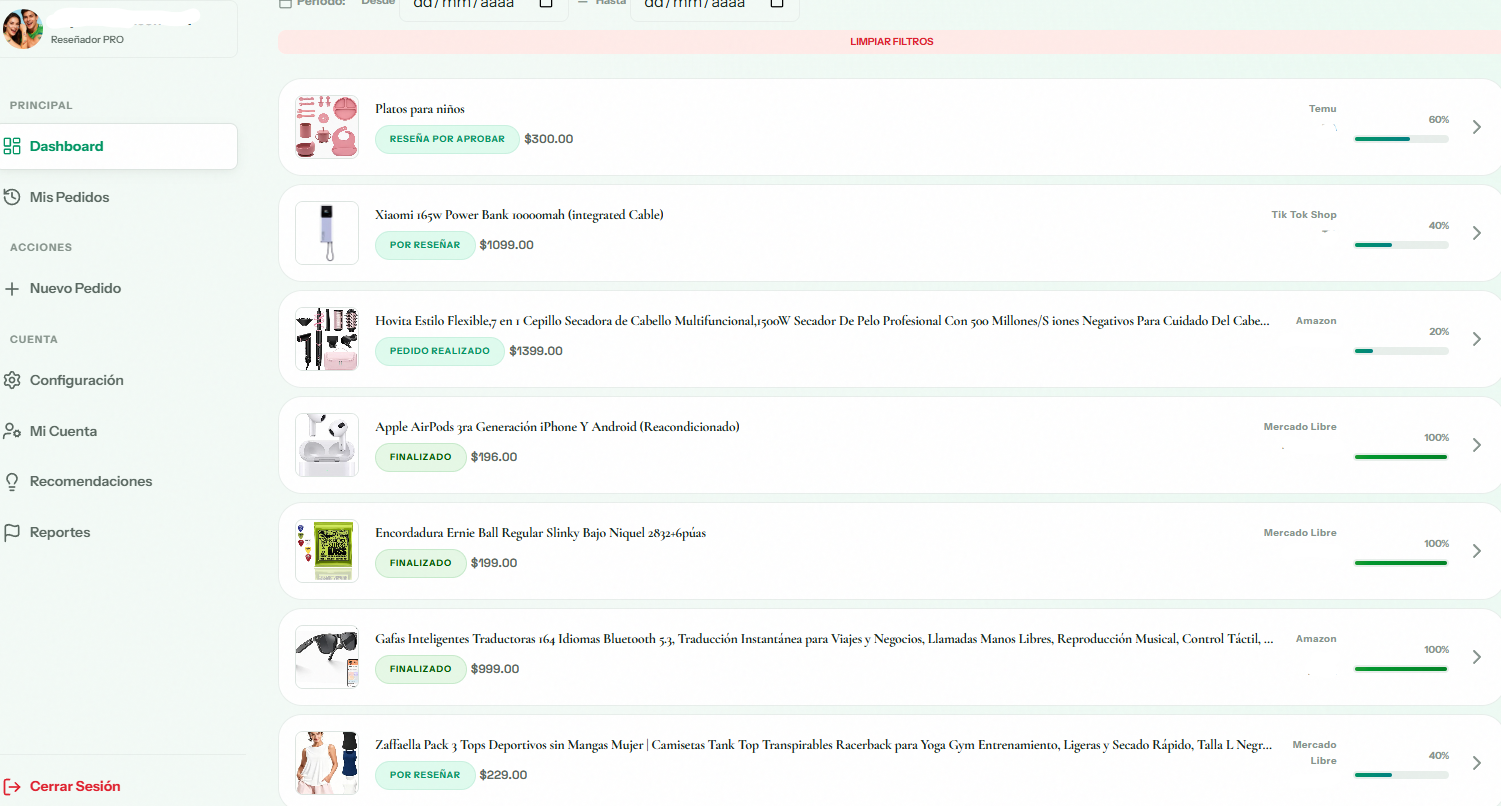Image resolution: width=1501 pixels, height=806 pixels.
Task: Click the Hovita Estilo Flexible product title
Action: click(823, 321)
